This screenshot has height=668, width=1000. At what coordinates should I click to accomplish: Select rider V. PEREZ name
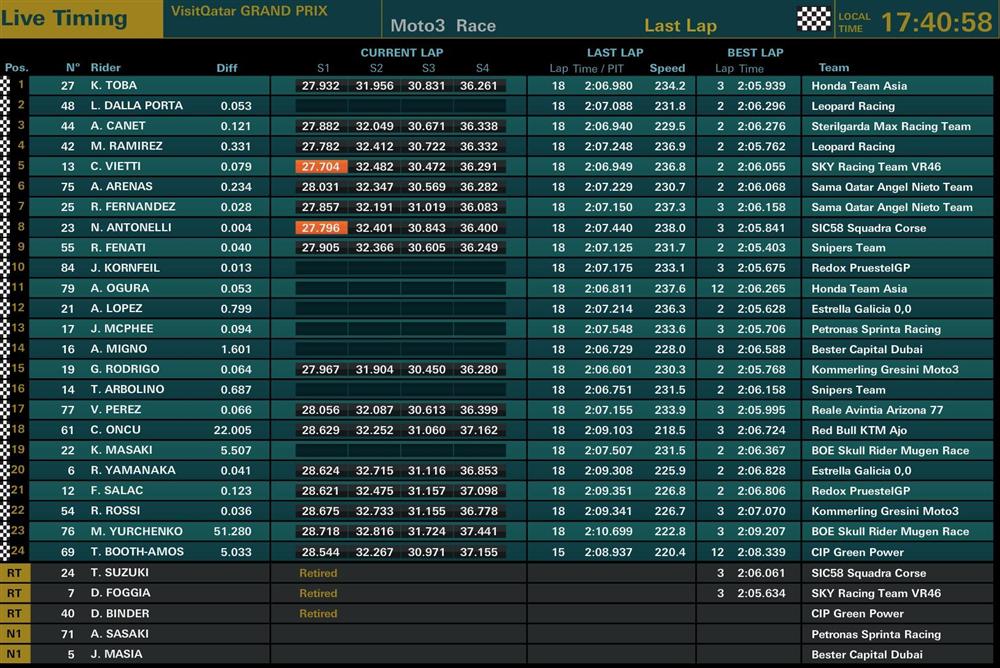(115, 410)
